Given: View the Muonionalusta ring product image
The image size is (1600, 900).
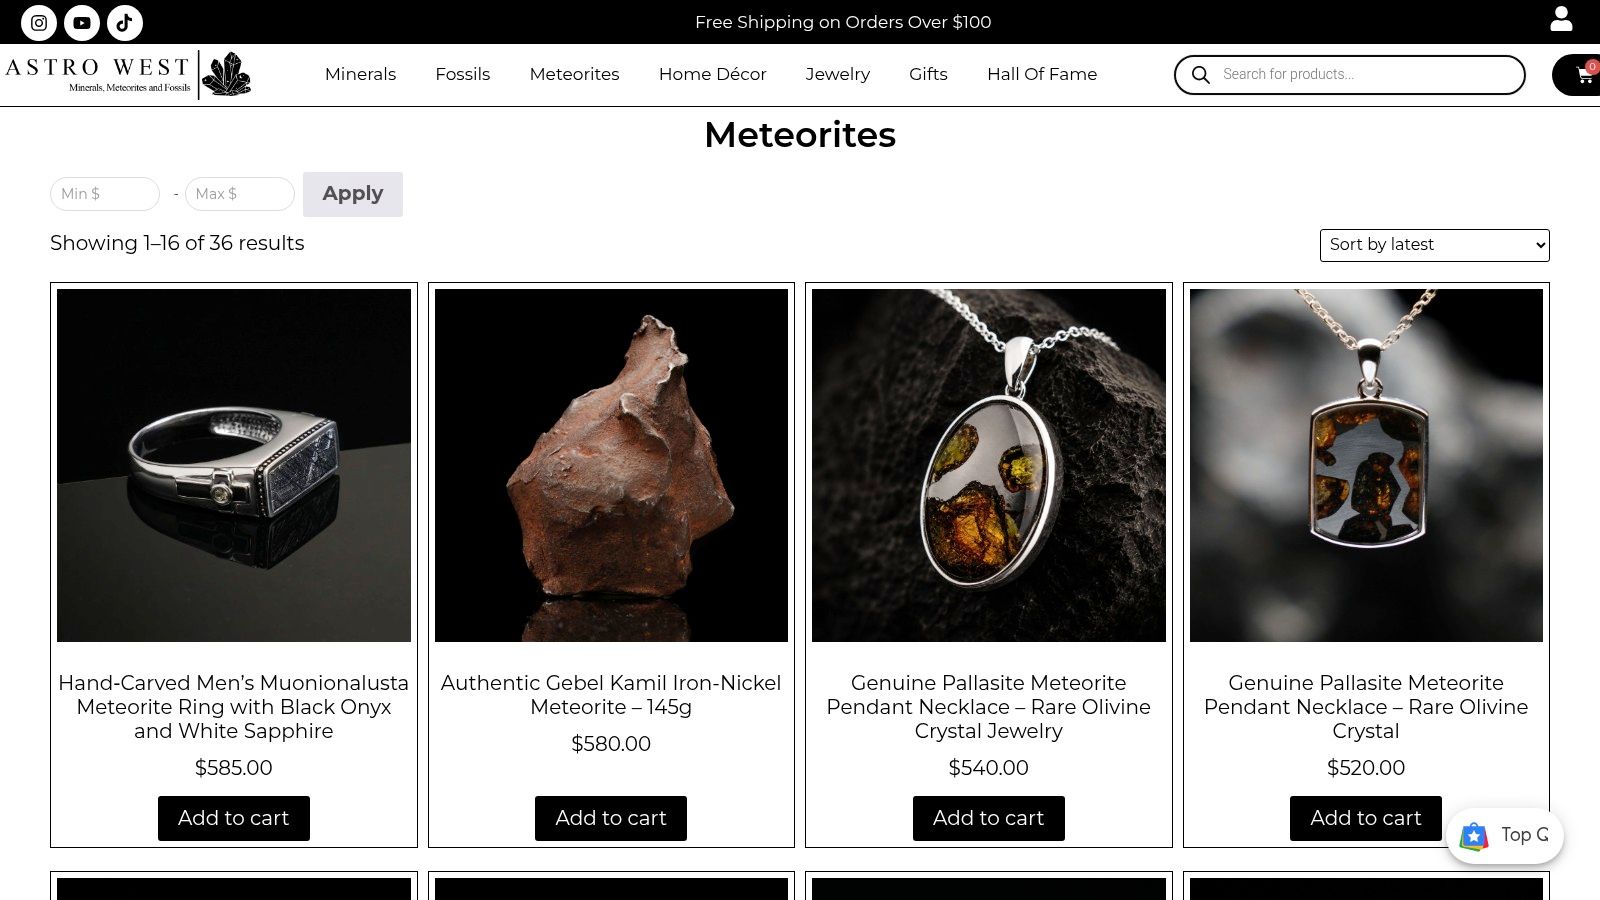Looking at the screenshot, I should 234,465.
